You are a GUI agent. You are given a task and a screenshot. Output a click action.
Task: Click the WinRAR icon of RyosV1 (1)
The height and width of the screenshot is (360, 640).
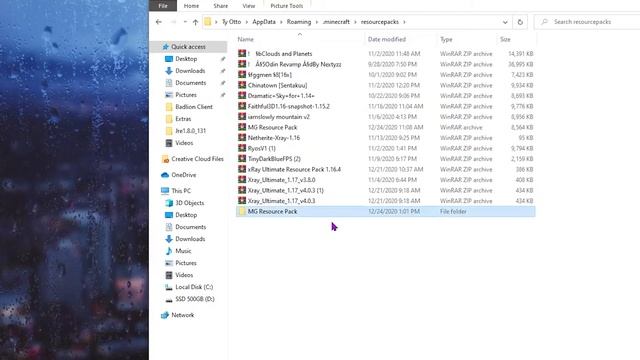point(242,148)
